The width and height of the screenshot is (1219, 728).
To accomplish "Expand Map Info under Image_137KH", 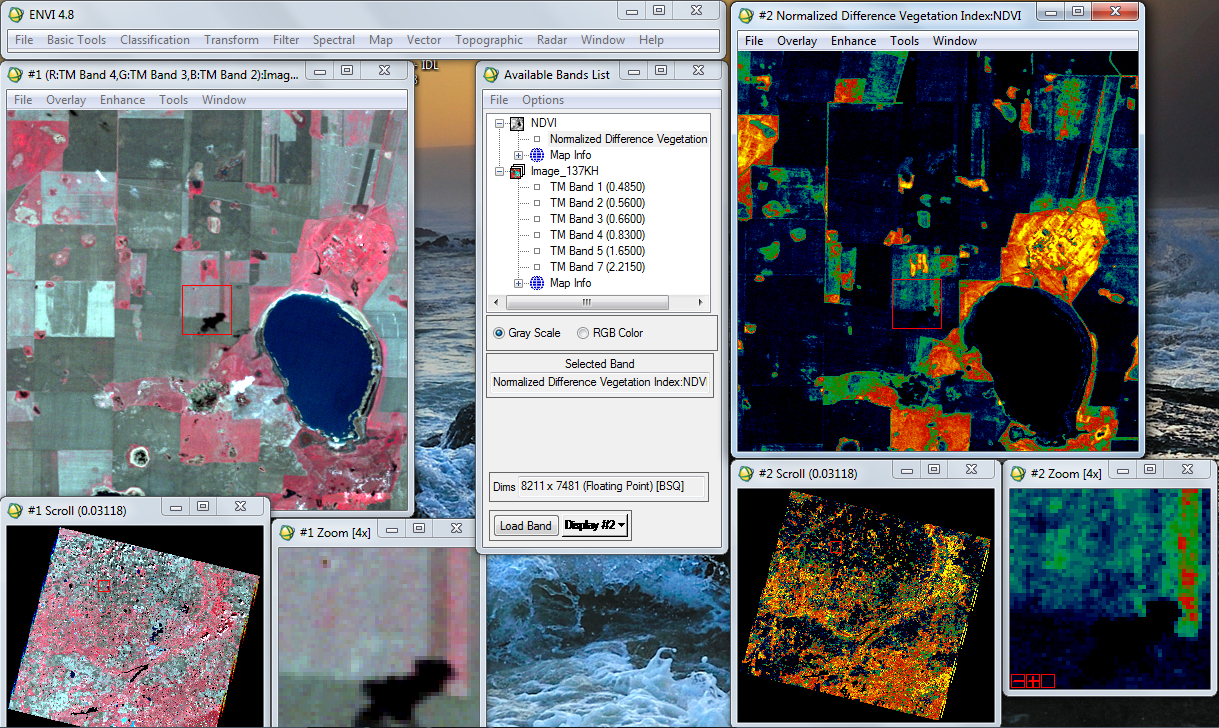I will pos(519,283).
